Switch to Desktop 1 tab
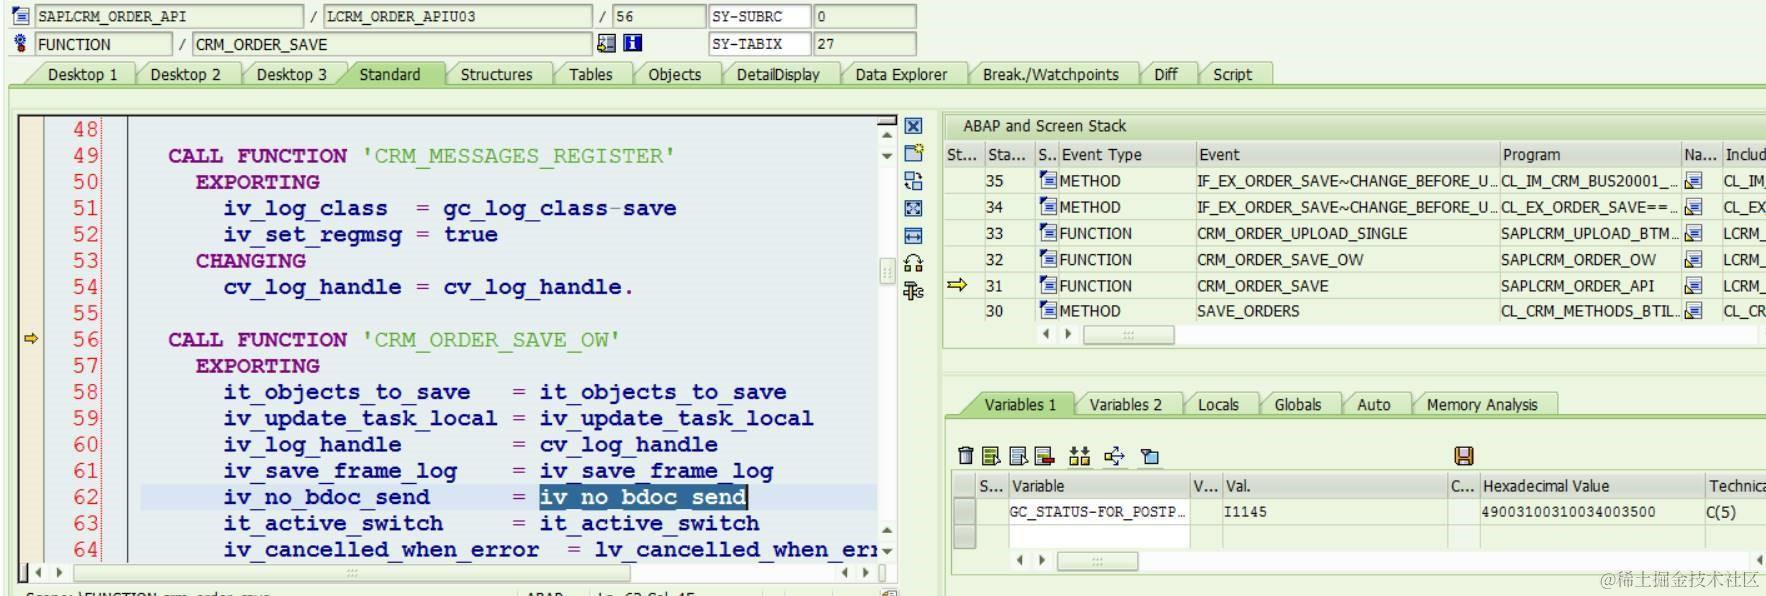The height and width of the screenshot is (596, 1766). (x=82, y=74)
